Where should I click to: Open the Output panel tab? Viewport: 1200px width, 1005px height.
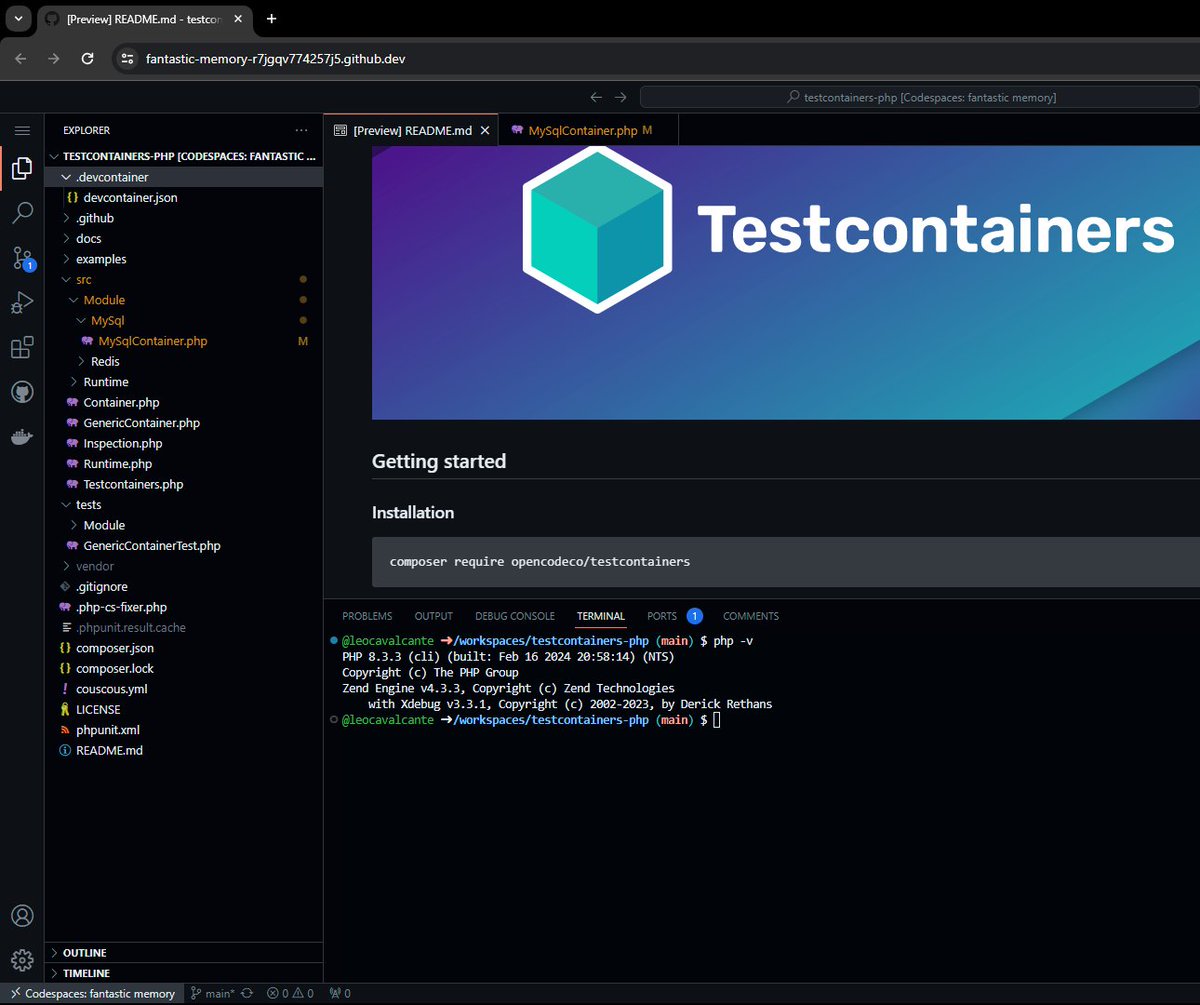434,616
